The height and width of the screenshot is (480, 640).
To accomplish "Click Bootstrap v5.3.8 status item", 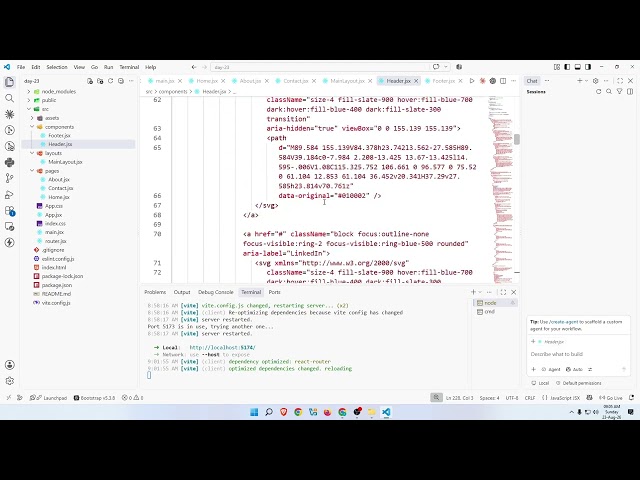I will coord(94,398).
